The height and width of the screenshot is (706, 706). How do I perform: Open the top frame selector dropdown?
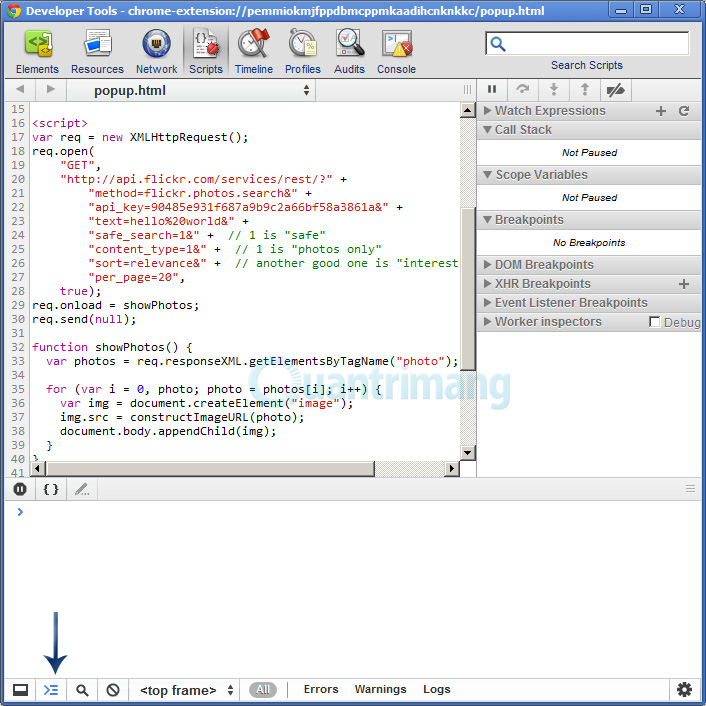pyautogui.click(x=187, y=690)
